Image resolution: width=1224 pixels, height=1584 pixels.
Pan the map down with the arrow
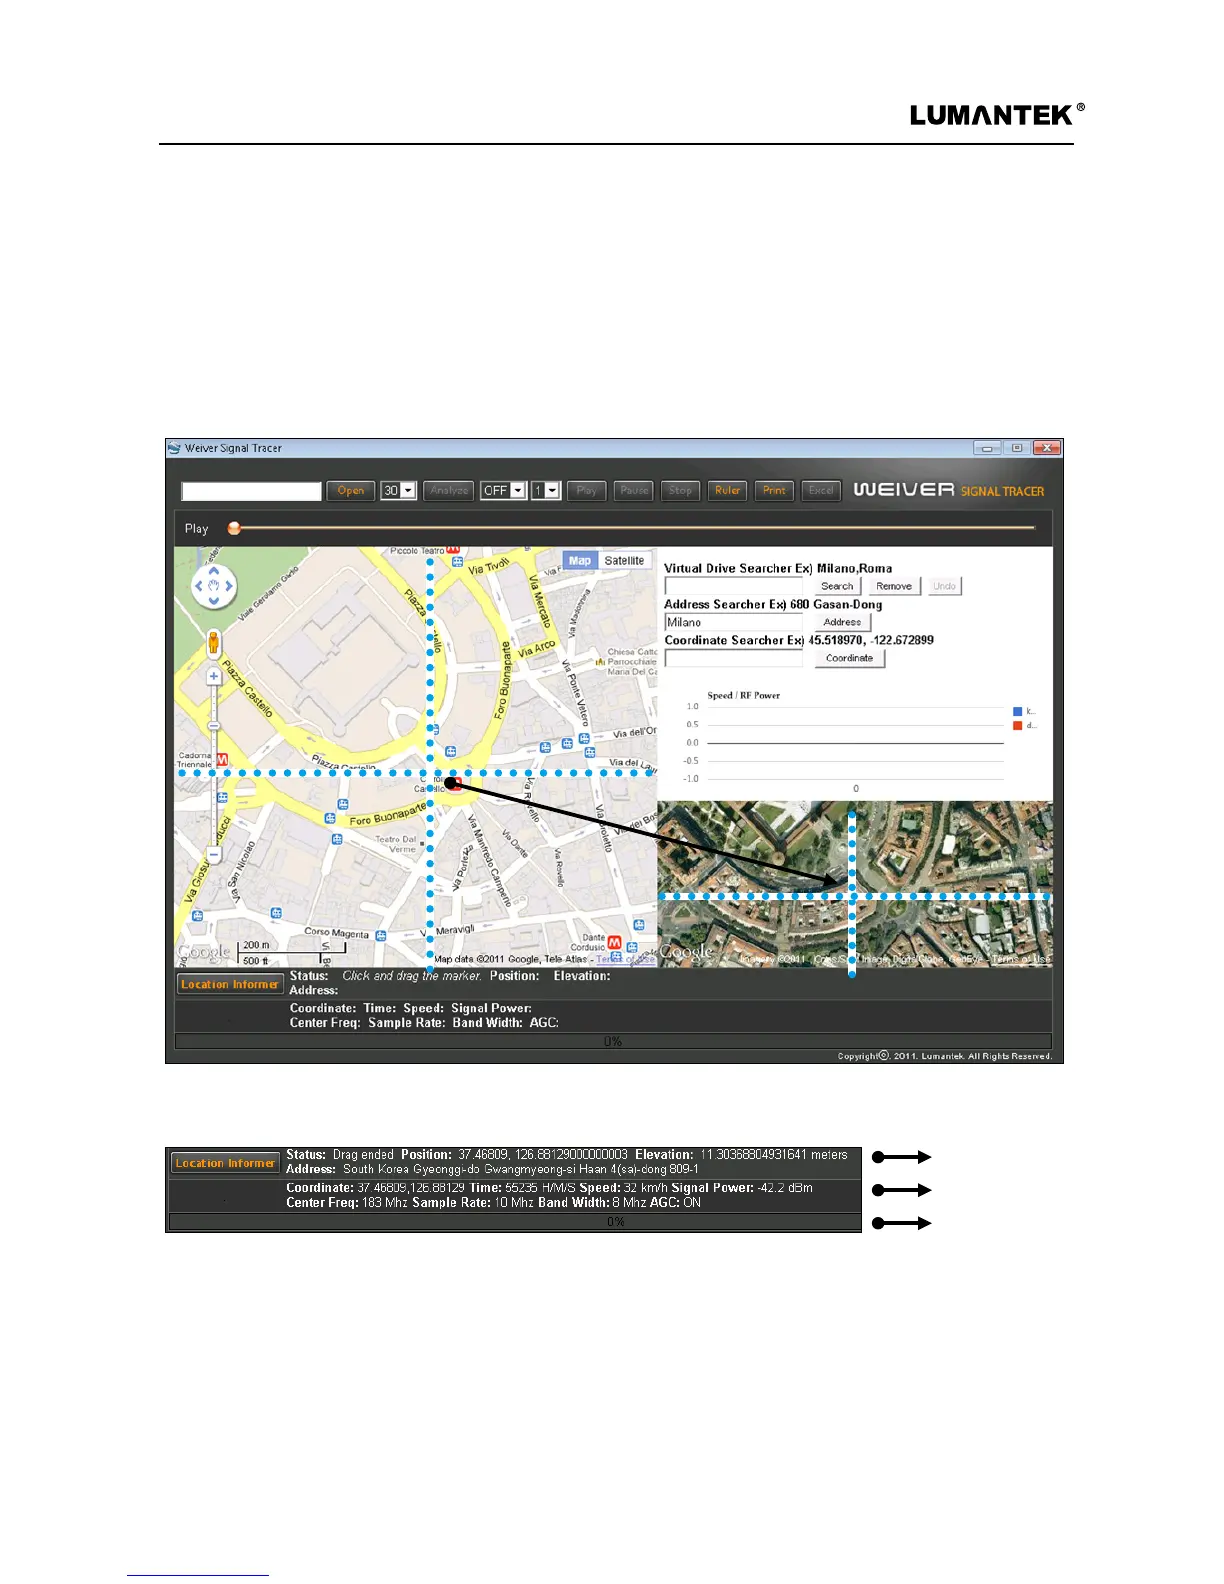(x=214, y=600)
